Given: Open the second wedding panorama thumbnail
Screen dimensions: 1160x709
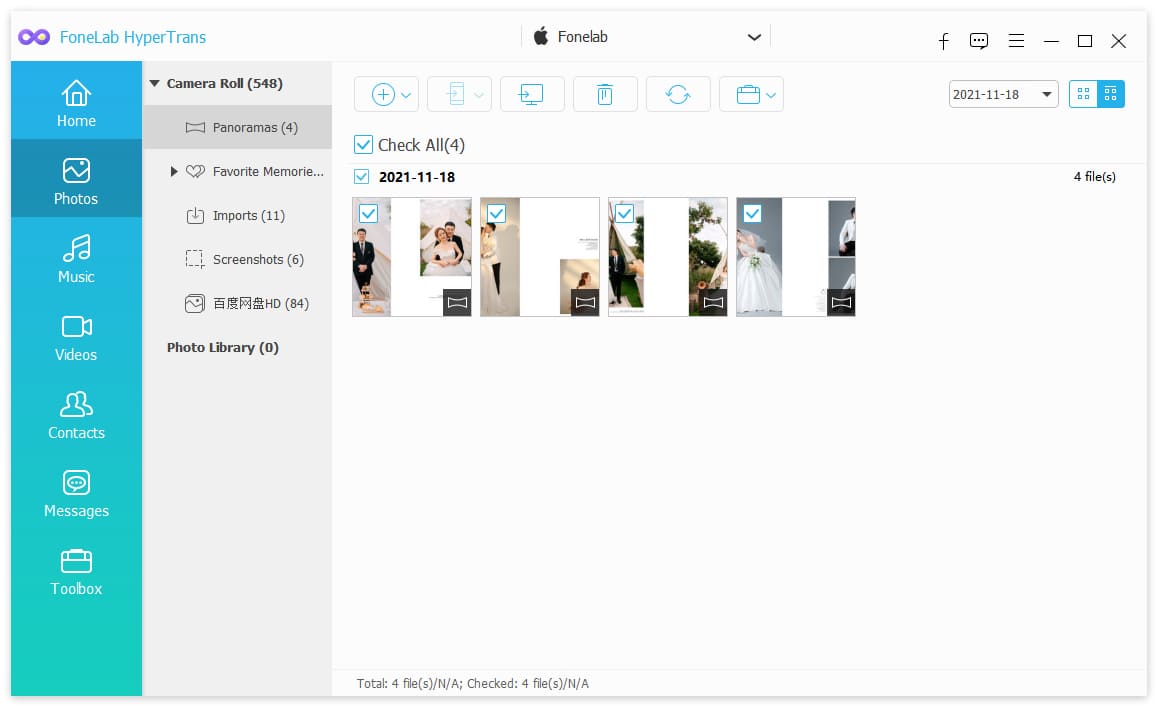Looking at the screenshot, I should point(540,257).
